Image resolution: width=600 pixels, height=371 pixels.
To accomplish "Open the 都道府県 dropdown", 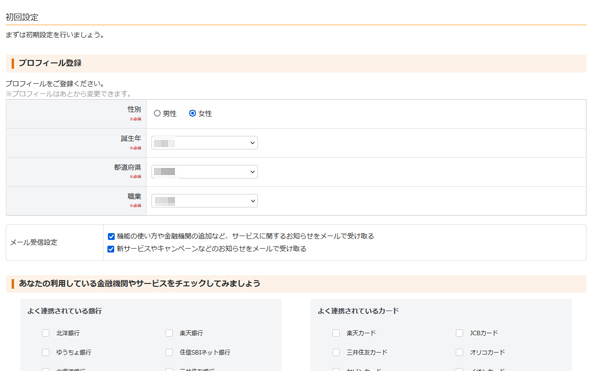I will coord(204,172).
